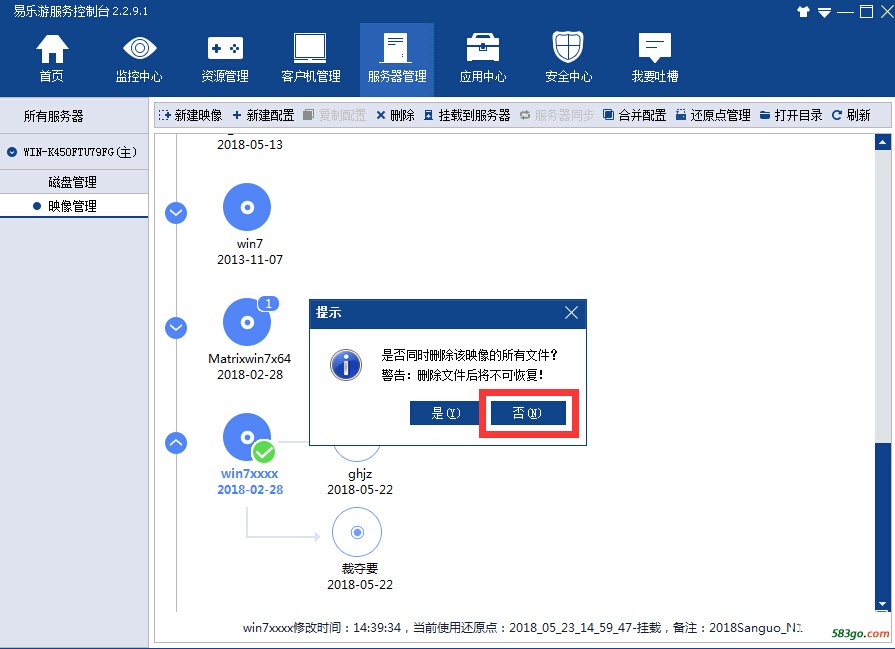Click the info icon in 提示 dialog
The width and height of the screenshot is (895, 649).
[346, 365]
